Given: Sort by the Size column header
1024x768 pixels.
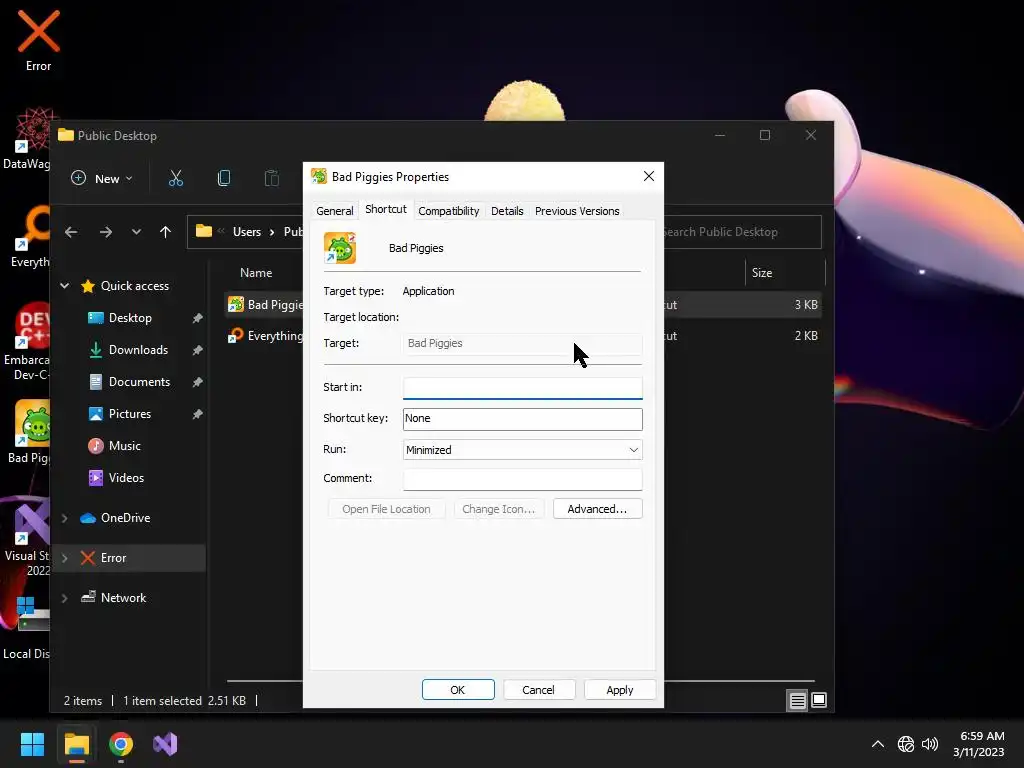Looking at the screenshot, I should (761, 273).
